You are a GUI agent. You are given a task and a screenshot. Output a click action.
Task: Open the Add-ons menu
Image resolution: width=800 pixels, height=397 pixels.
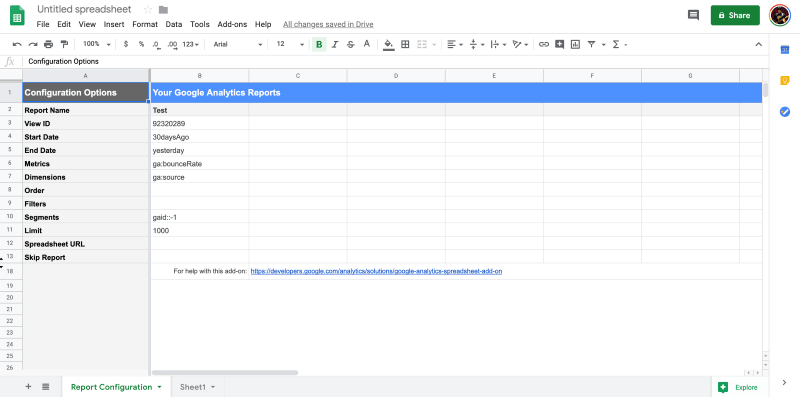pyautogui.click(x=232, y=24)
